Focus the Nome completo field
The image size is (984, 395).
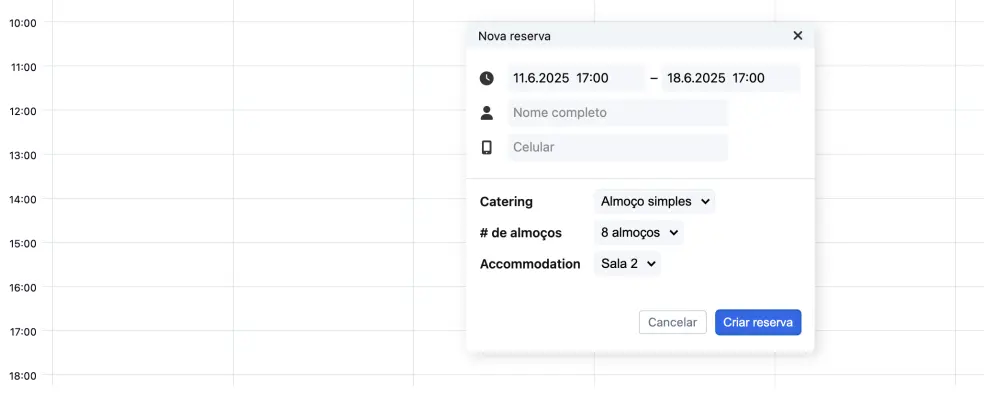(x=618, y=113)
